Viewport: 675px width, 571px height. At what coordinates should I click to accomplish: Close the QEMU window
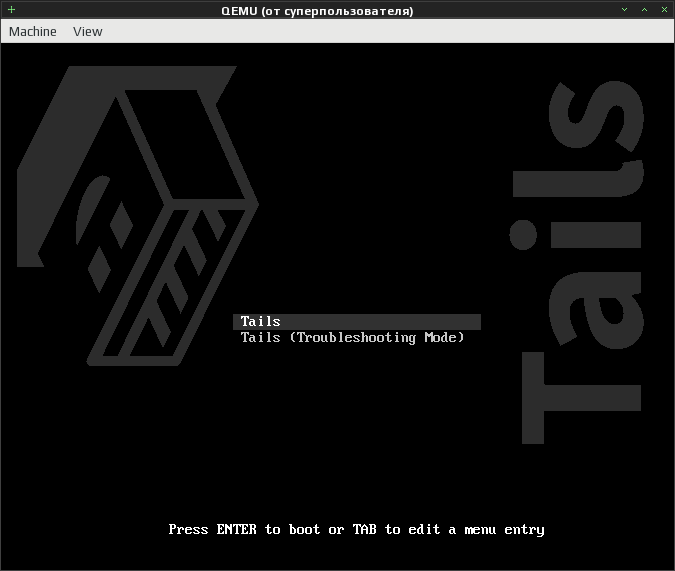[664, 9]
